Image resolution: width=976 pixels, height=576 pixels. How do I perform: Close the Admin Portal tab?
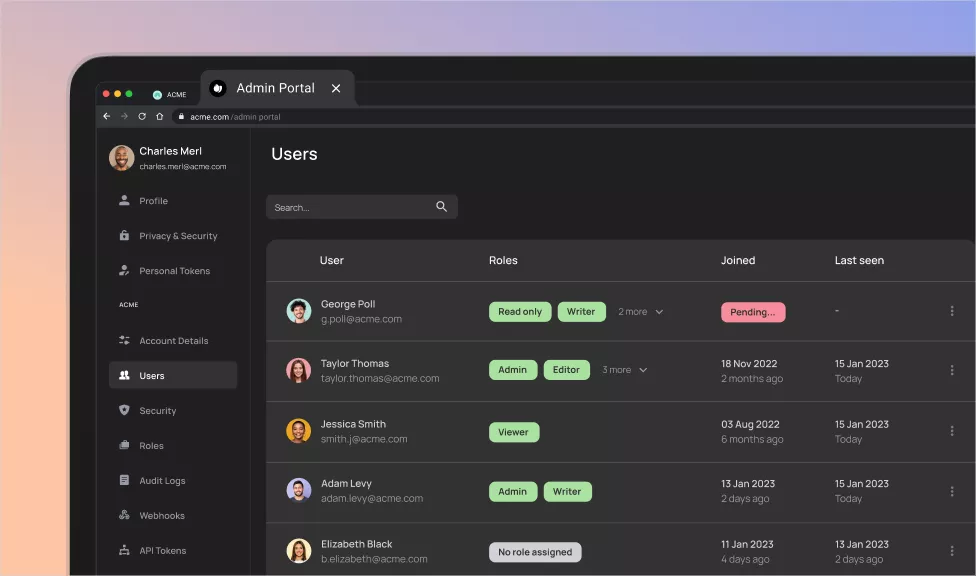click(336, 88)
